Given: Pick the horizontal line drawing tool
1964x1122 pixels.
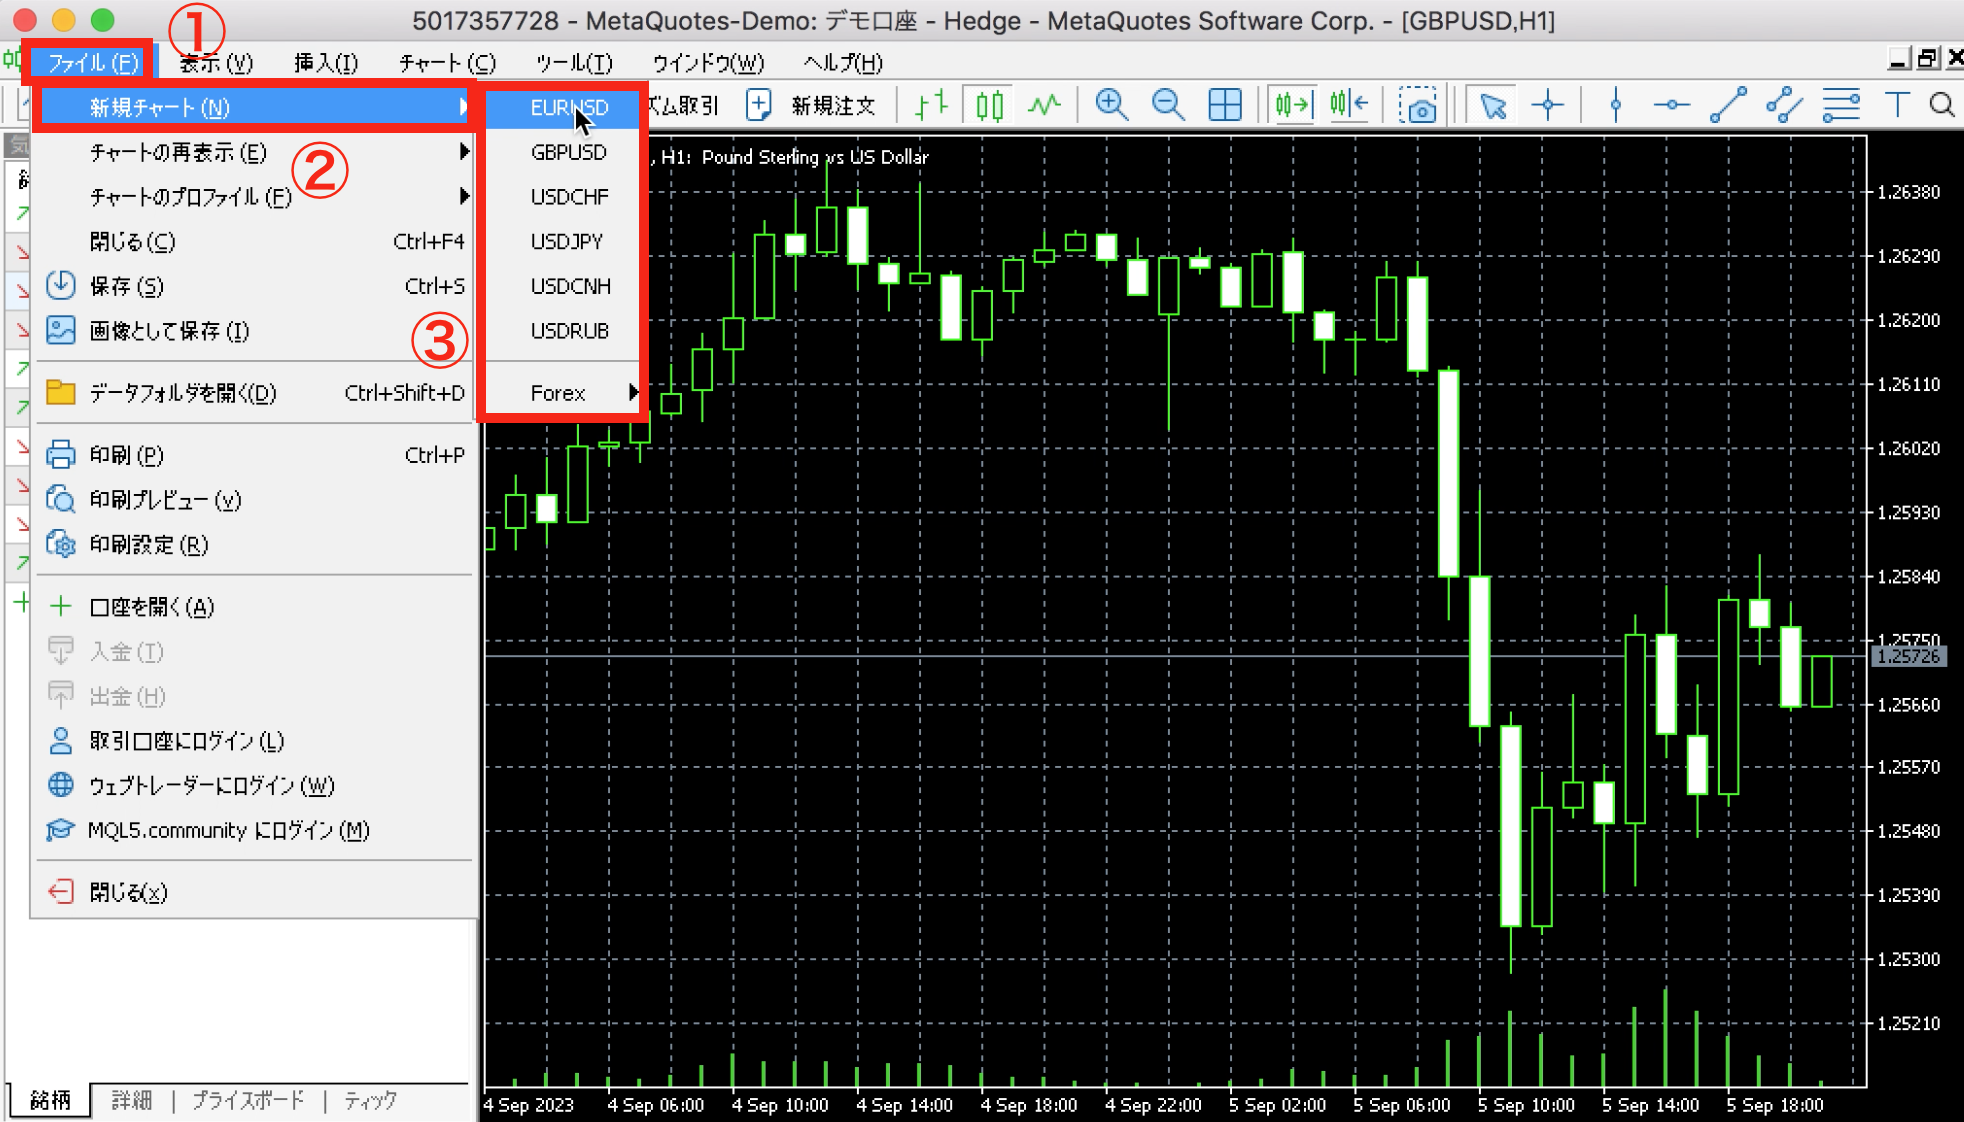Looking at the screenshot, I should point(1671,105).
